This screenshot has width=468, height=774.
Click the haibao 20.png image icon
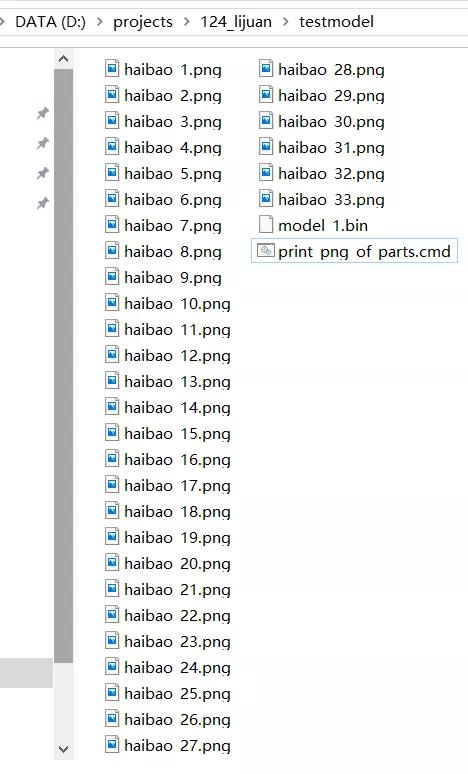tap(112, 563)
